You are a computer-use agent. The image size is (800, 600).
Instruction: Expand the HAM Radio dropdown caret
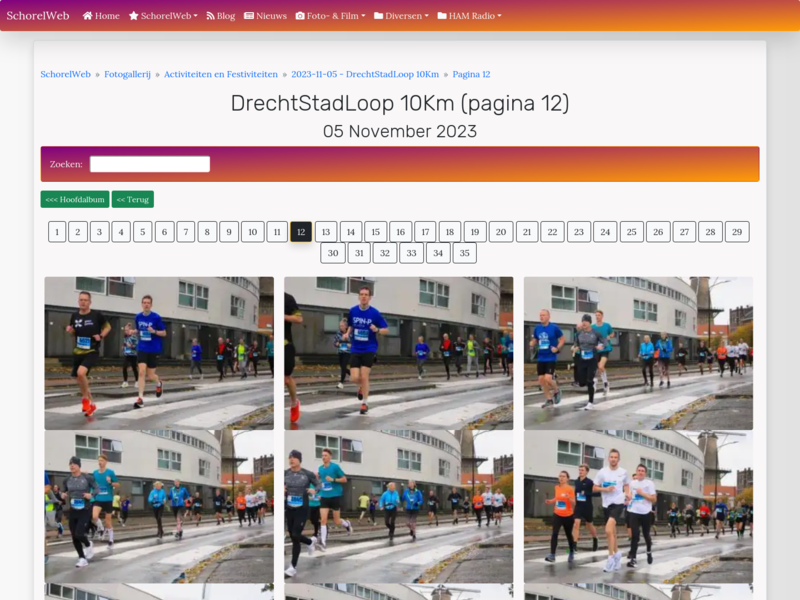(499, 16)
